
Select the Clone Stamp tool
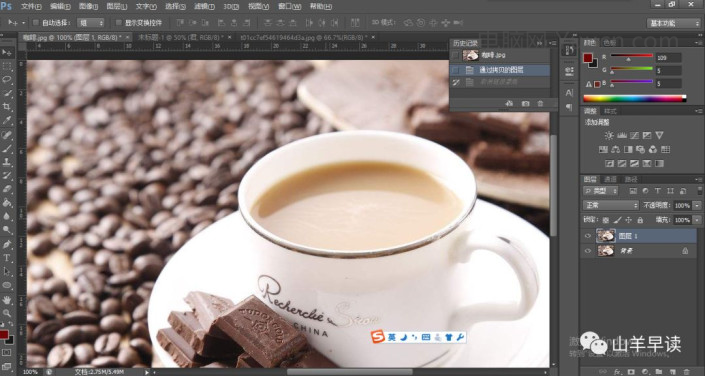click(7, 161)
